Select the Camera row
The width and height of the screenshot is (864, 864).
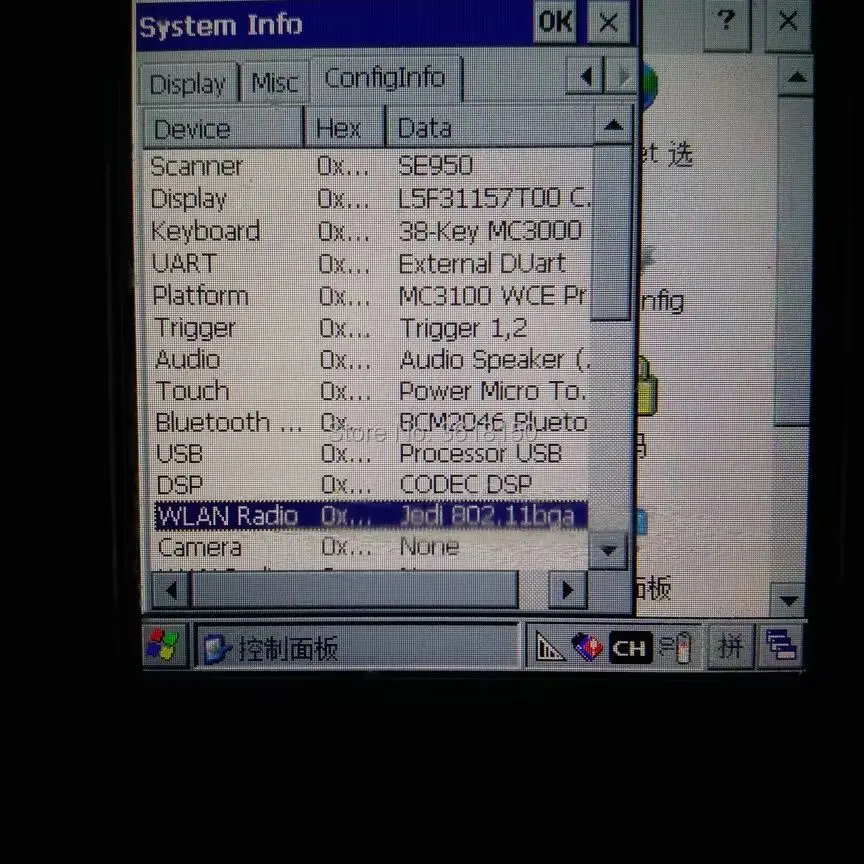(x=372, y=547)
